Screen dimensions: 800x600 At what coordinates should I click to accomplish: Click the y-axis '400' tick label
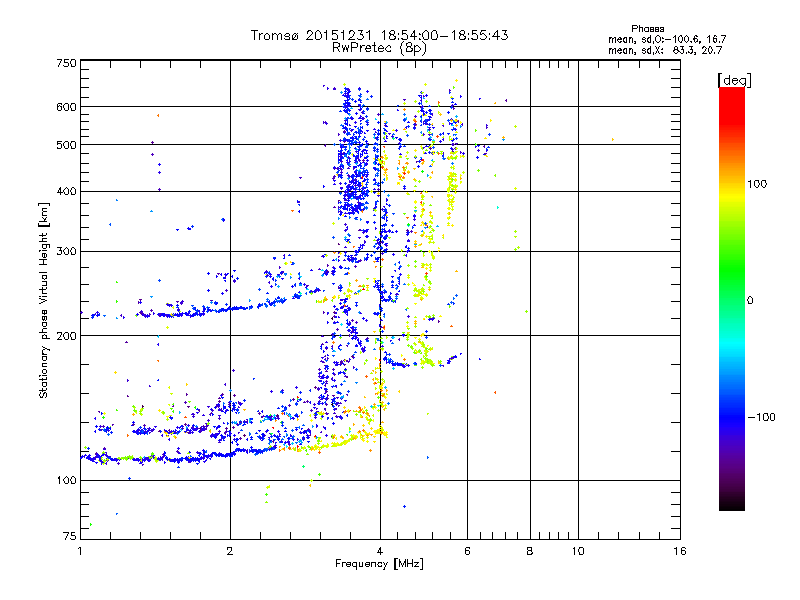coord(66,191)
